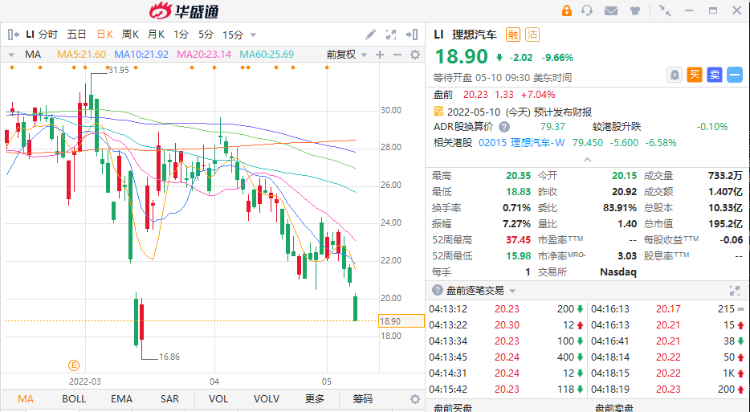This screenshot has width=750, height=412.
Task: Expand the MA indicator triangle menu
Action: point(11,55)
